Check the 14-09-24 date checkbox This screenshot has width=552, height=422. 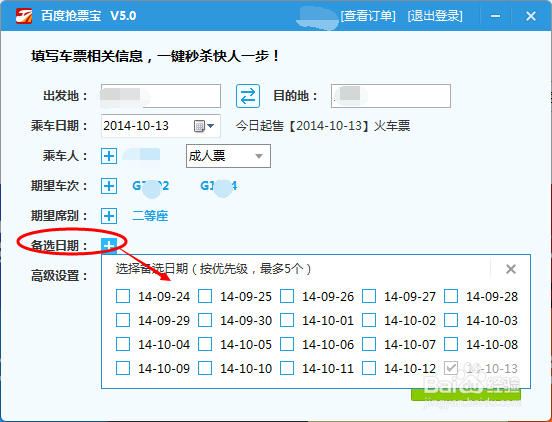click(123, 296)
